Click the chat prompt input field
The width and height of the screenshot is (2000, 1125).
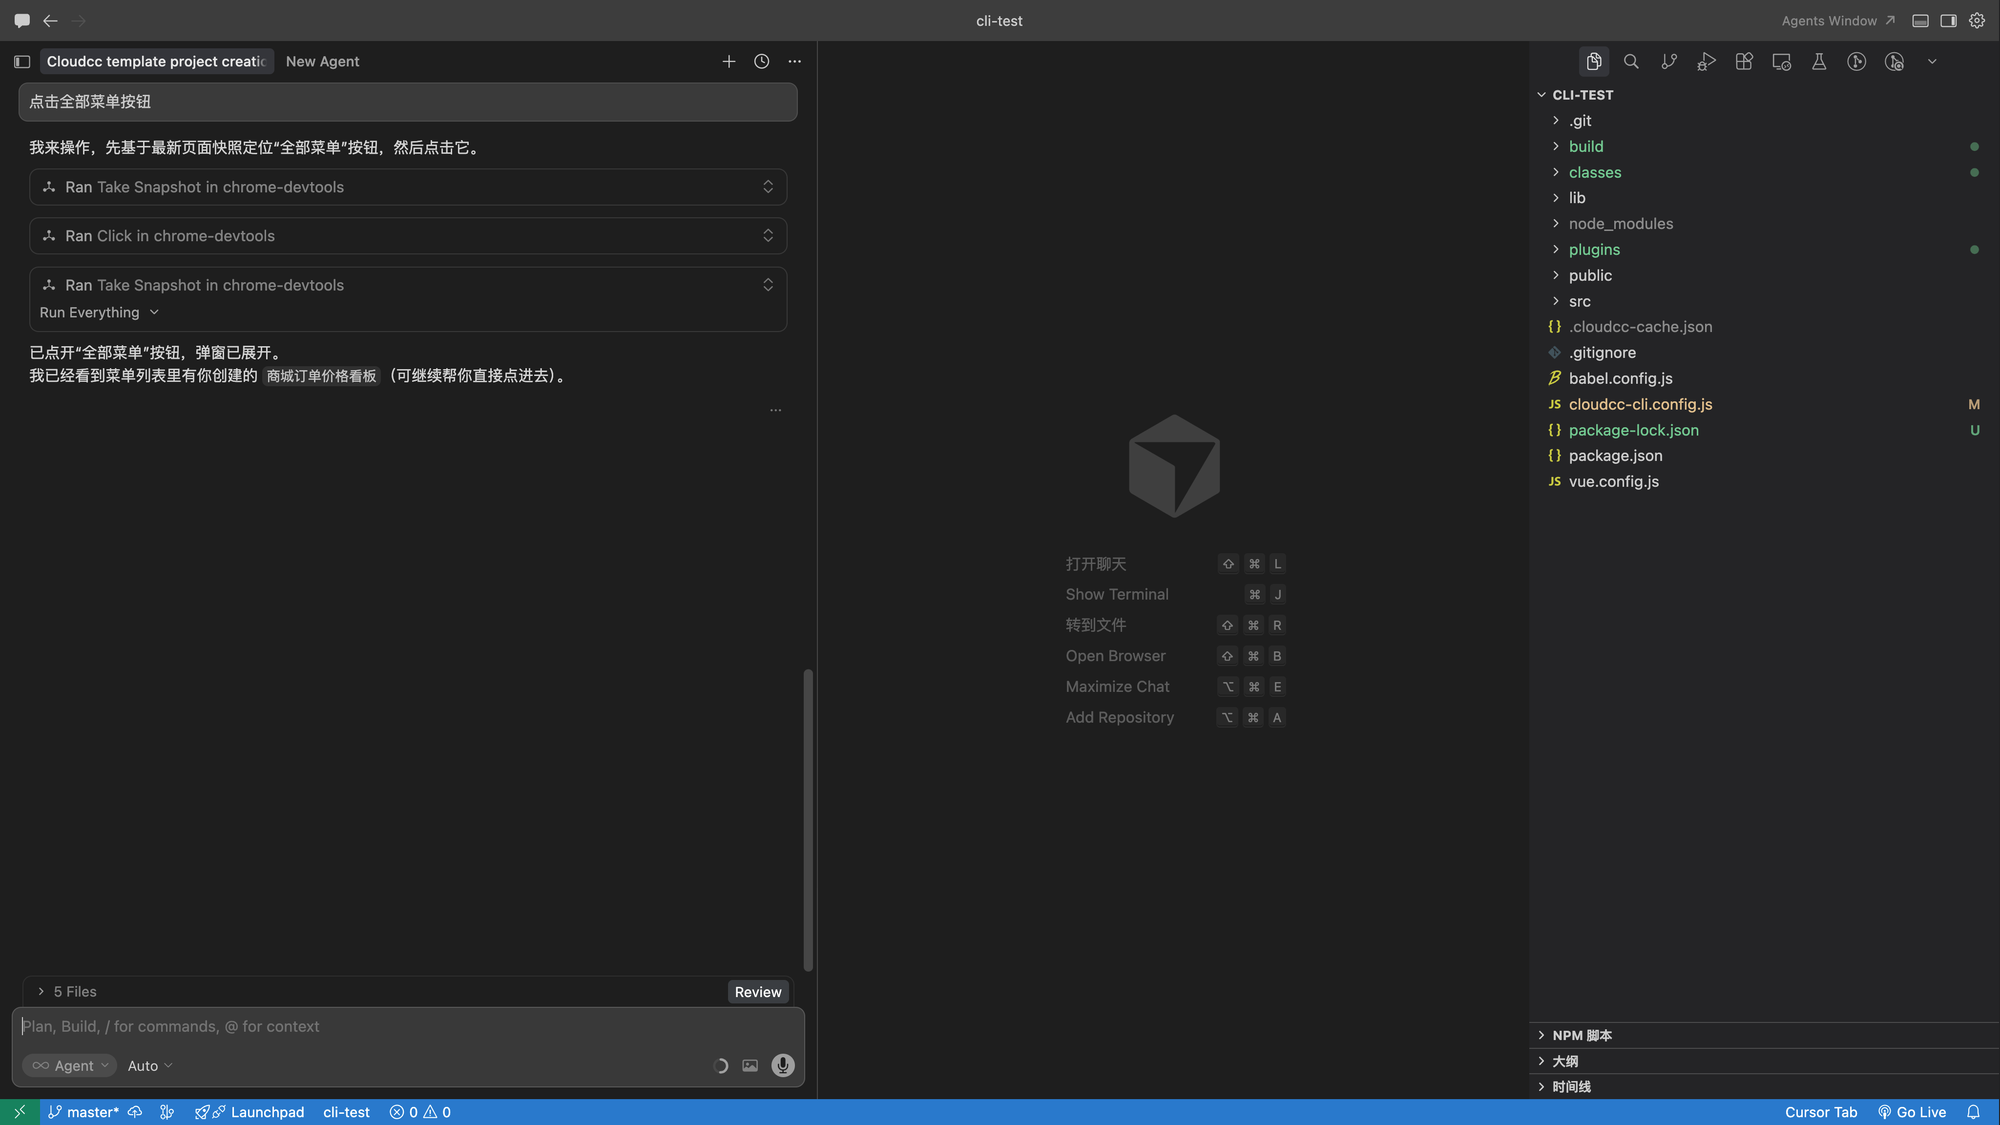point(408,1027)
